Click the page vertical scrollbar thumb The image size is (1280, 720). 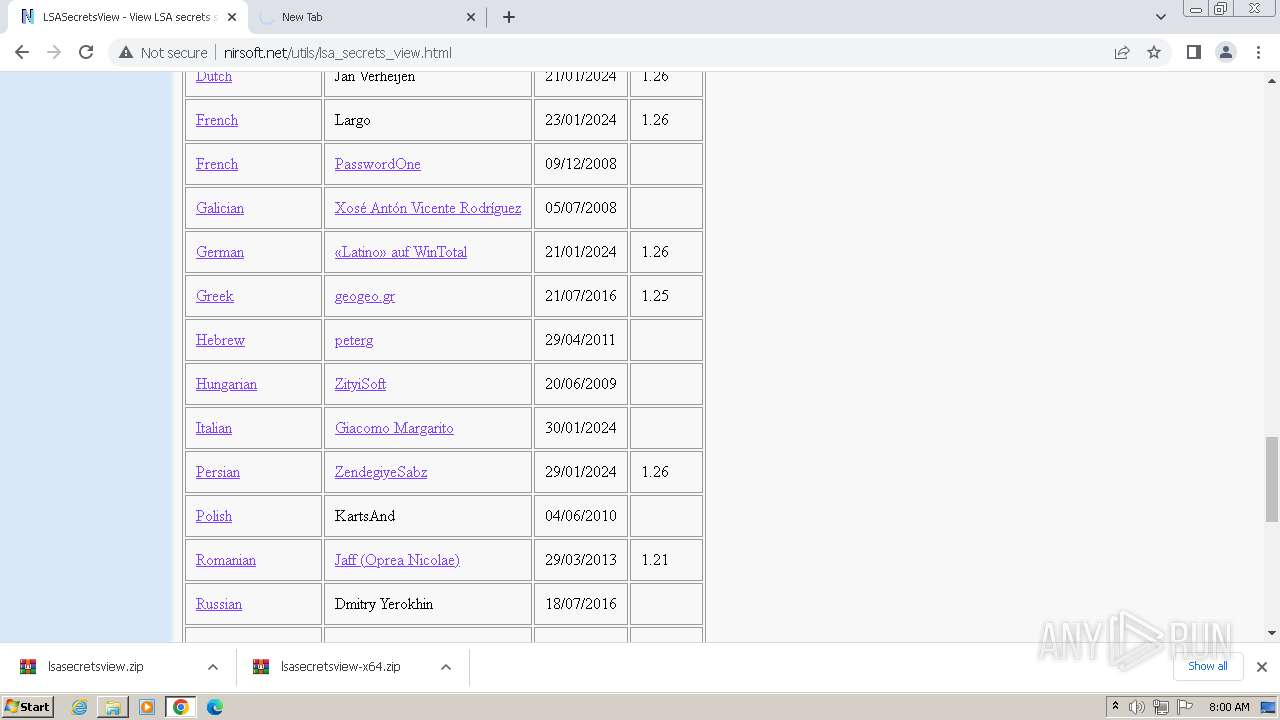[1272, 478]
